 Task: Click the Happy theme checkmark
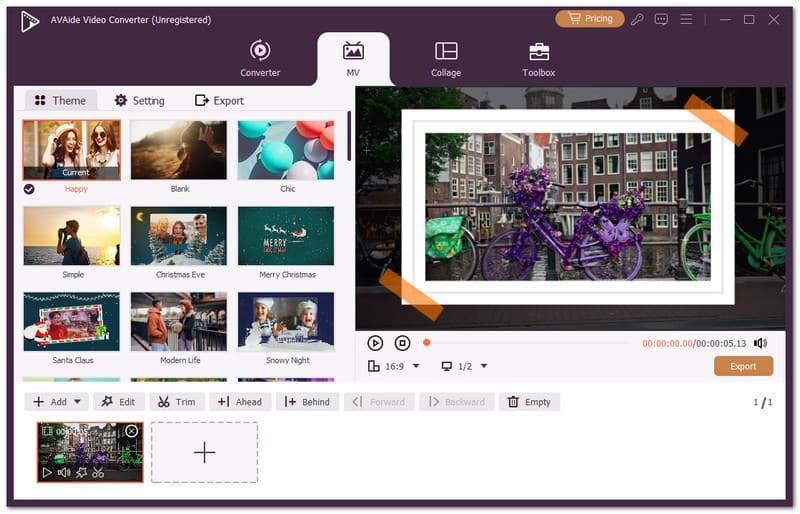coord(30,189)
